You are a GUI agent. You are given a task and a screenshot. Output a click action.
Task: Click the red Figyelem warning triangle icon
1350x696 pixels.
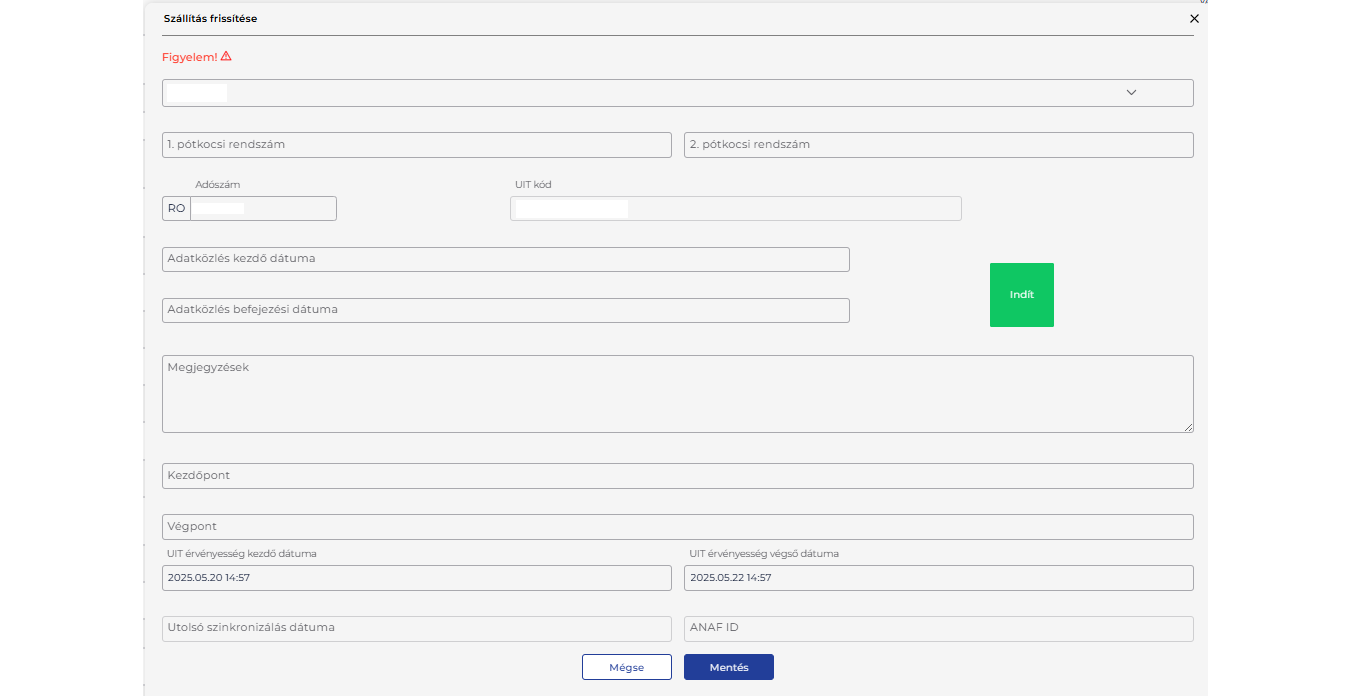(226, 57)
